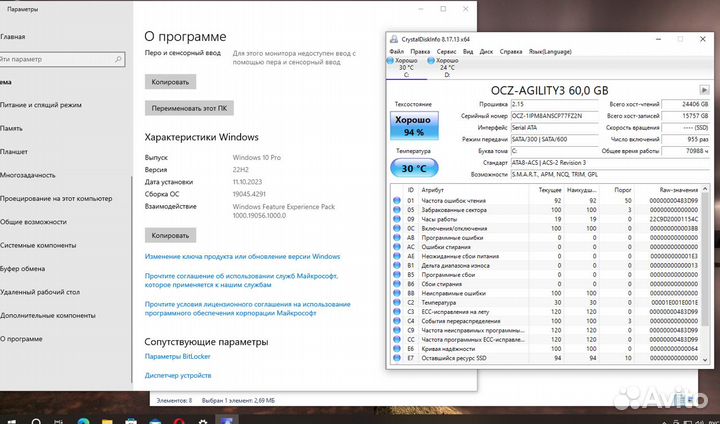720x424 pixels.
Task: Click the upper Копировать button in Settings
Action: point(170,82)
